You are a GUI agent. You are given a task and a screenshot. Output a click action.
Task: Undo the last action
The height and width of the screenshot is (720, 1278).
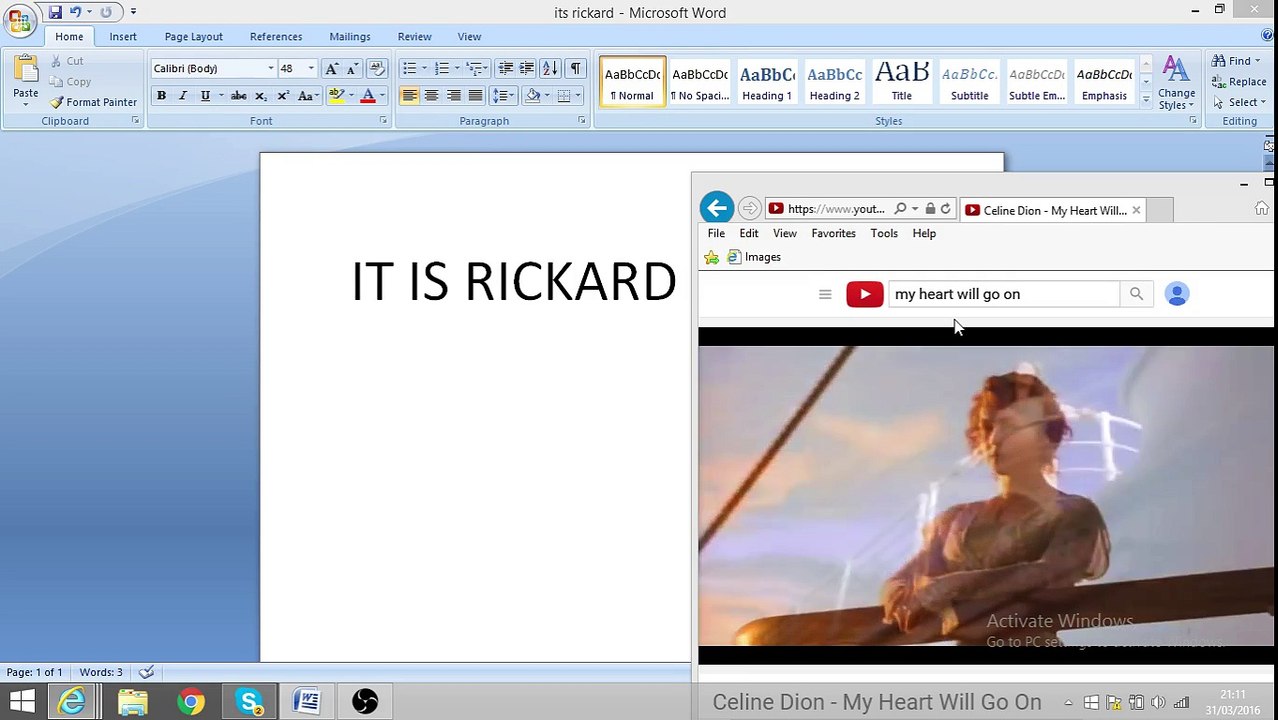tap(75, 12)
